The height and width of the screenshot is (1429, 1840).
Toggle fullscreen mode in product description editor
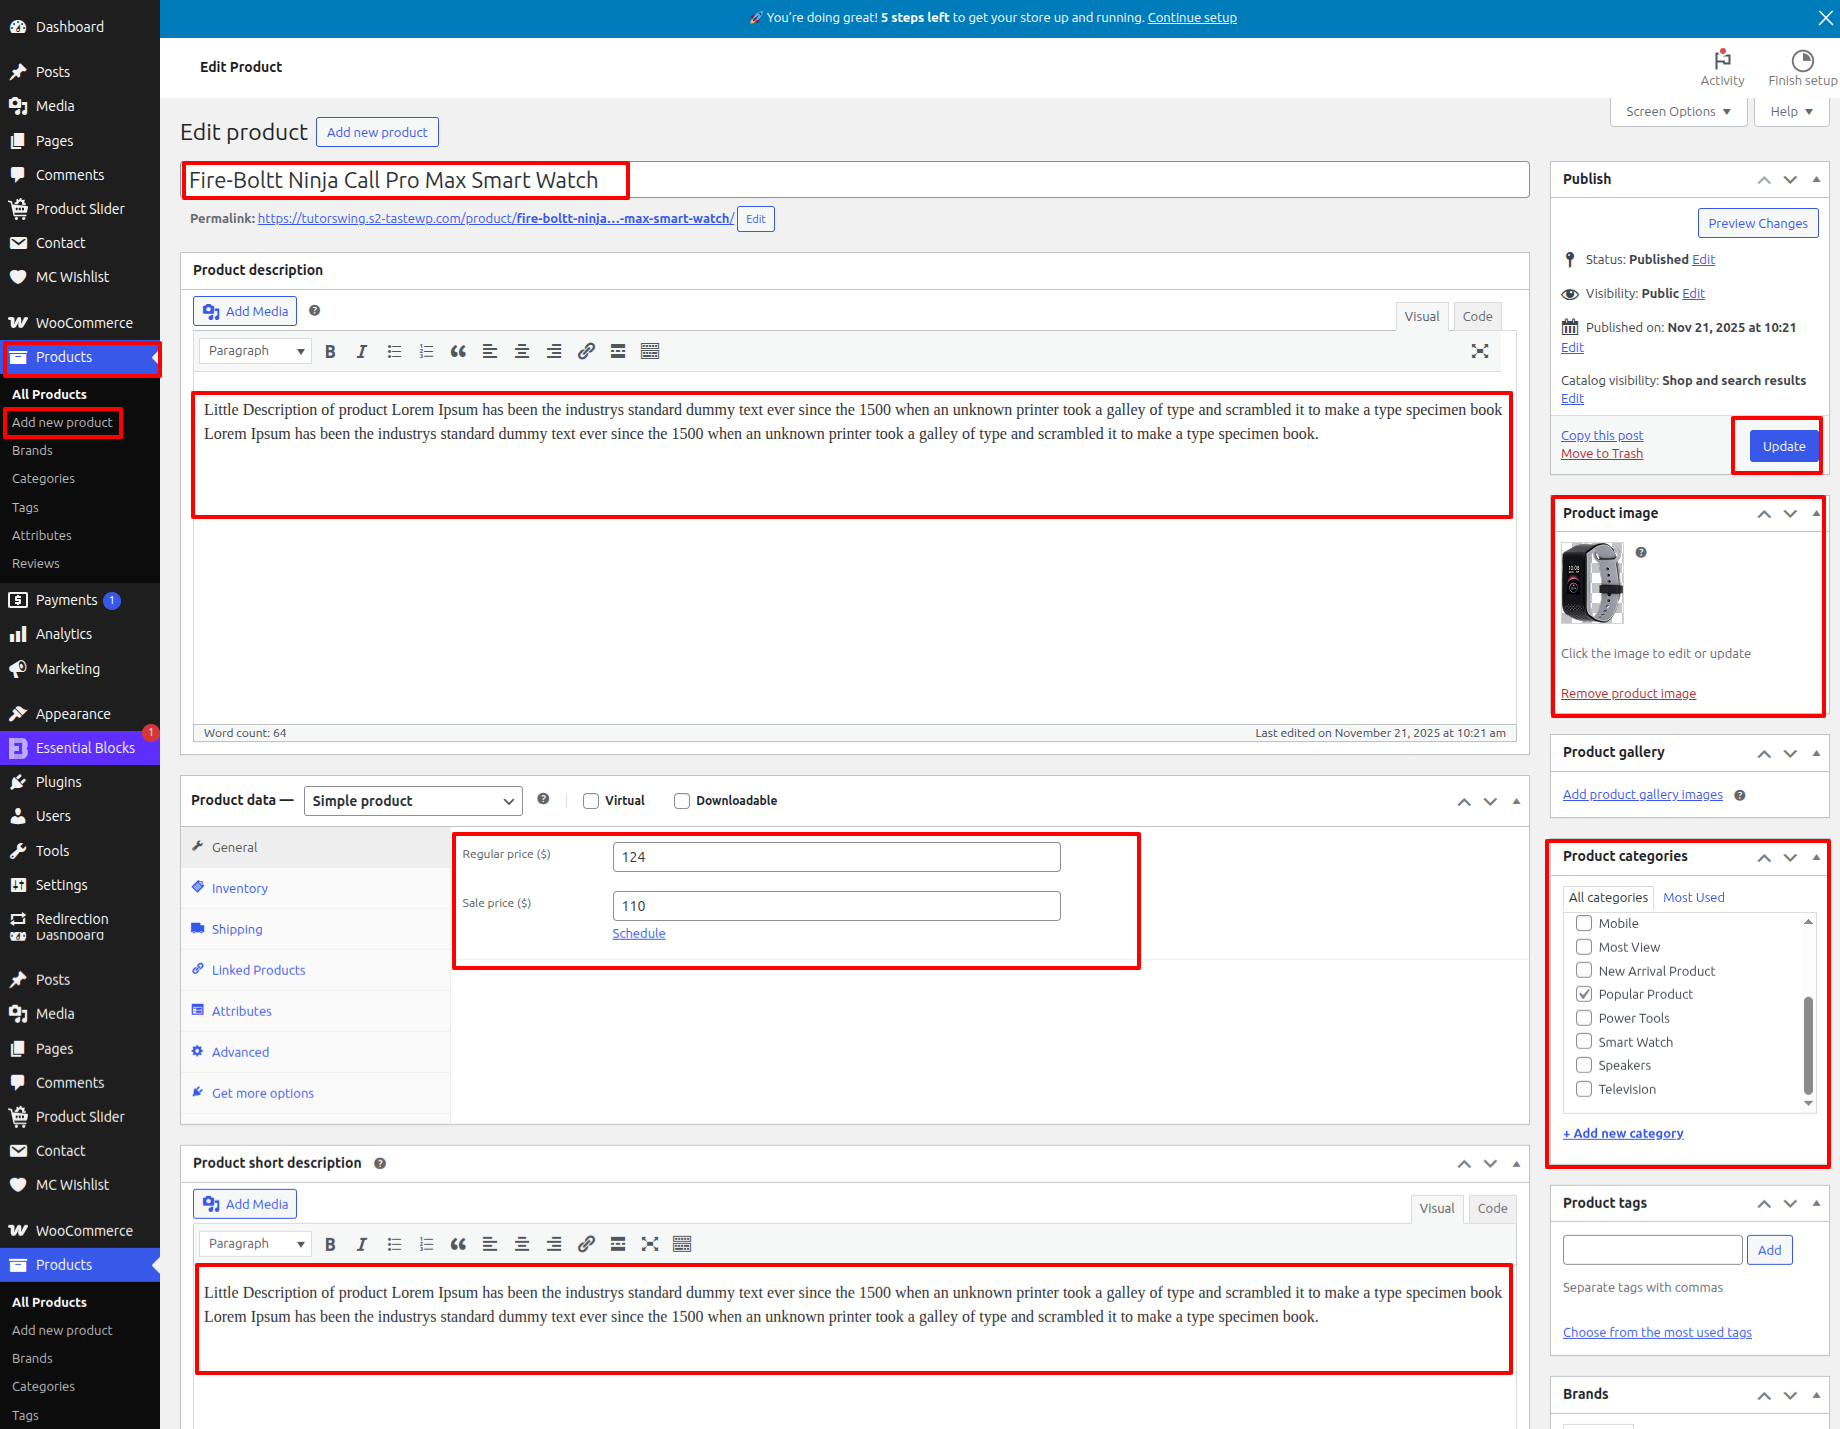coord(1480,351)
